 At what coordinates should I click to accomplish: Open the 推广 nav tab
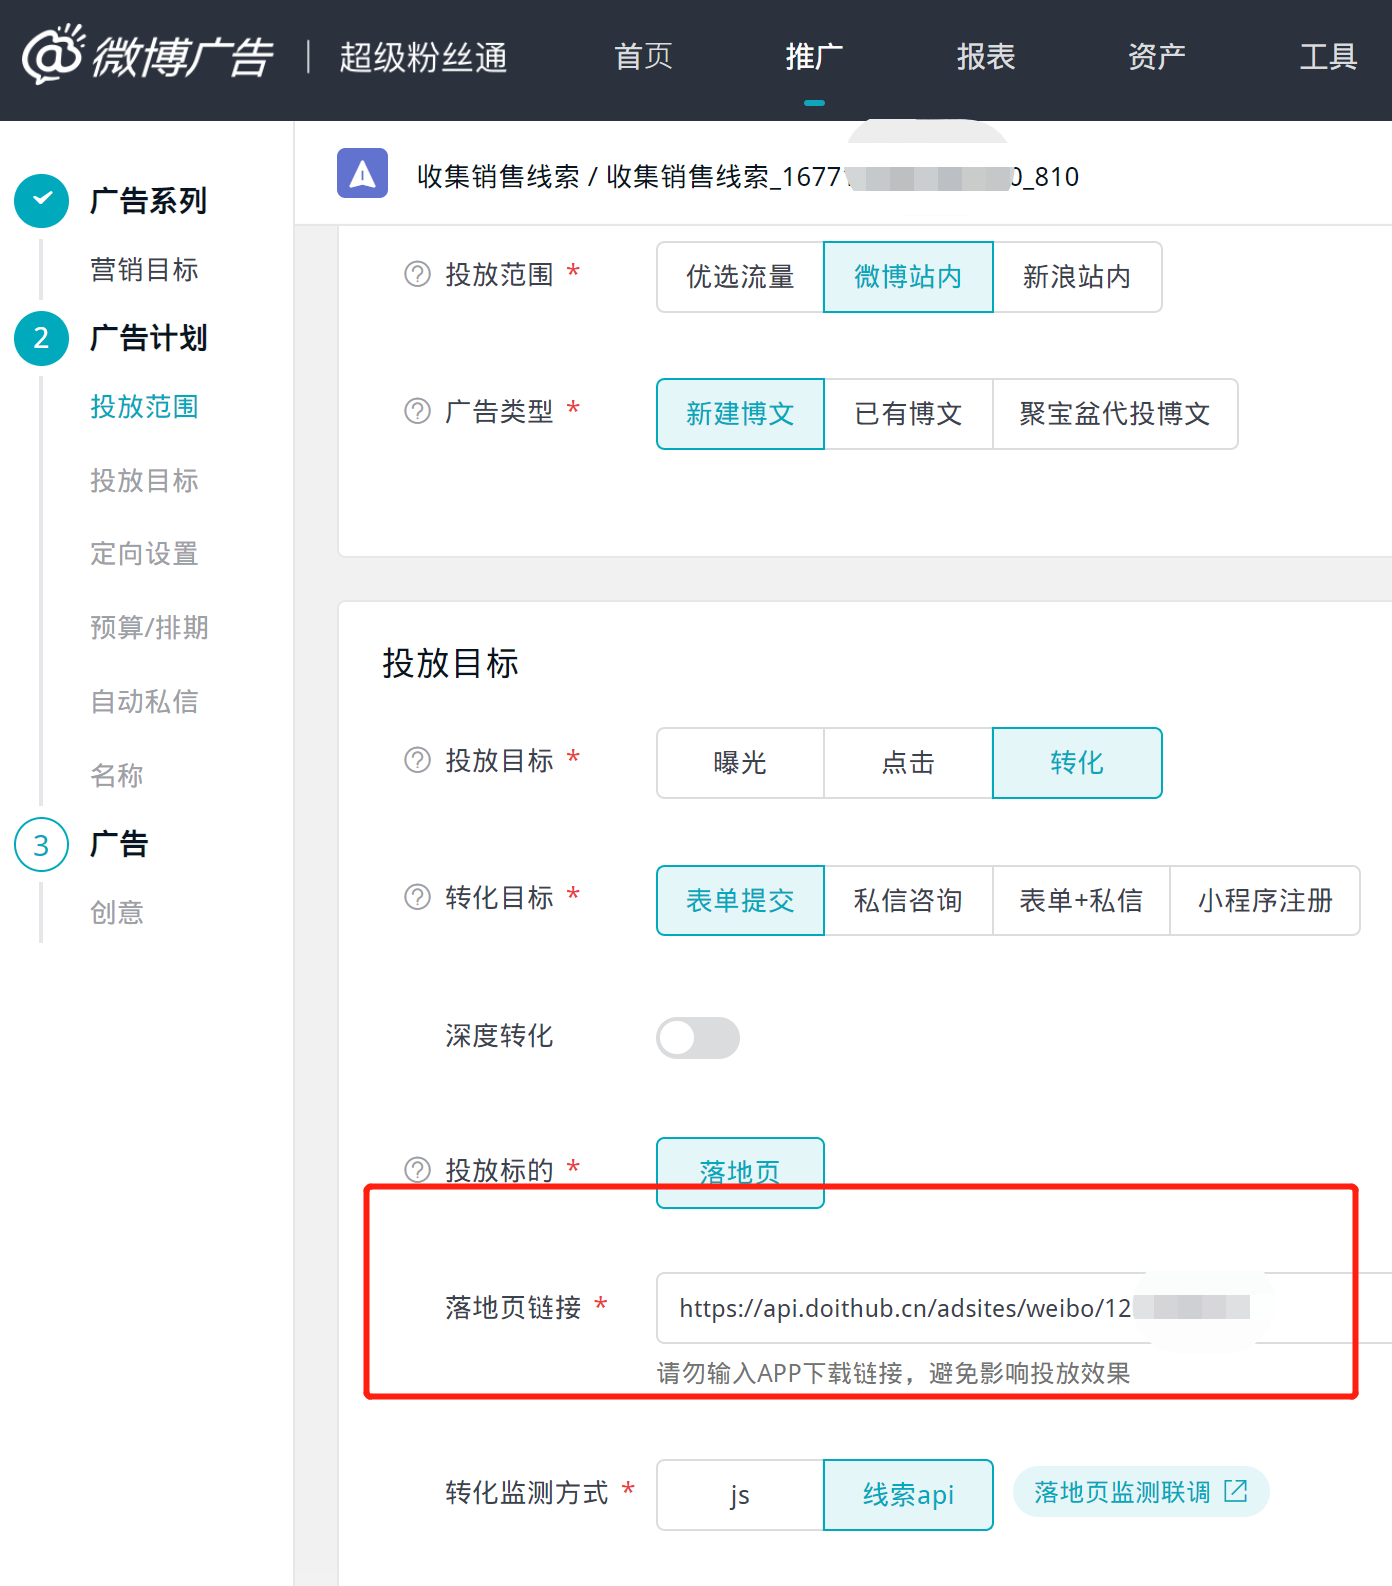pos(814,56)
